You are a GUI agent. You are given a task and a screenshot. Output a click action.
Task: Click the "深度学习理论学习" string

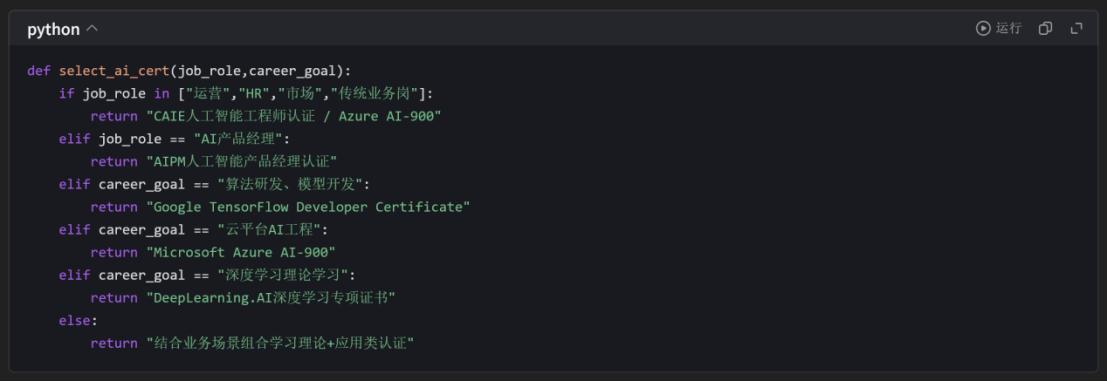[x=285, y=275]
